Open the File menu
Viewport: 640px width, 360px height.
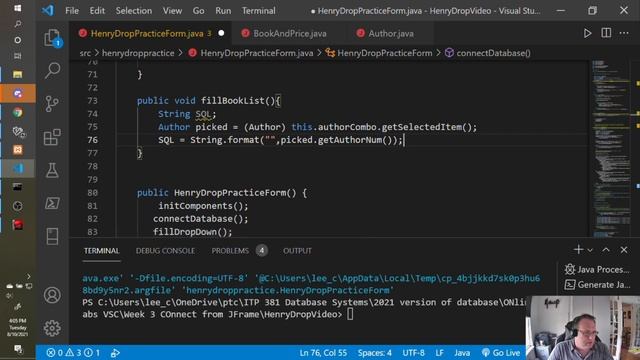click(x=72, y=11)
